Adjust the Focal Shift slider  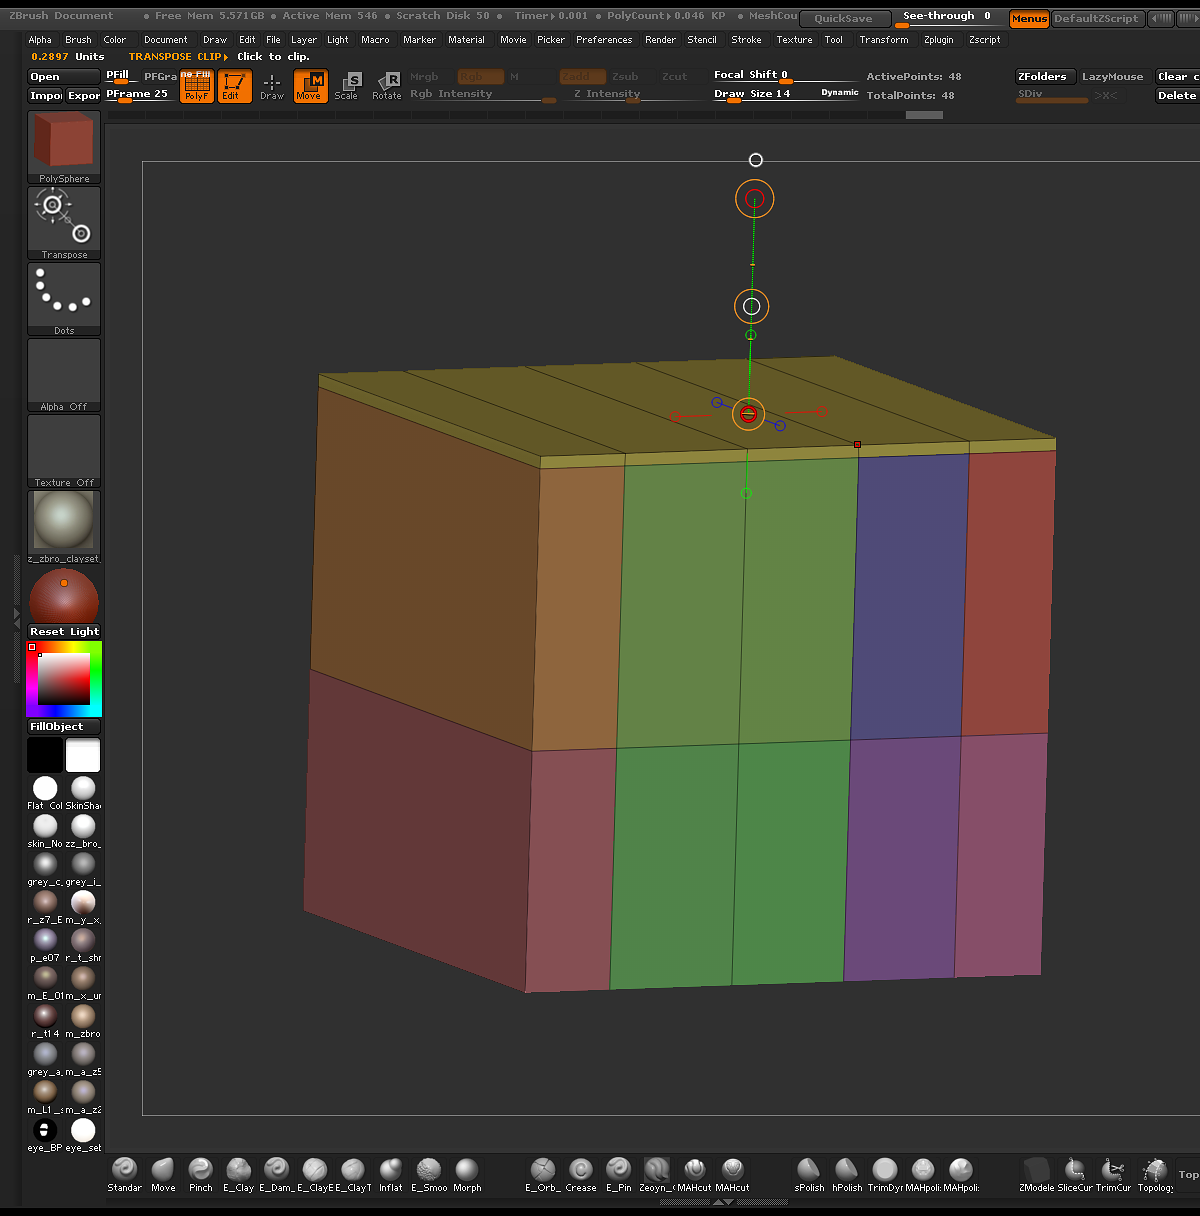coord(786,76)
